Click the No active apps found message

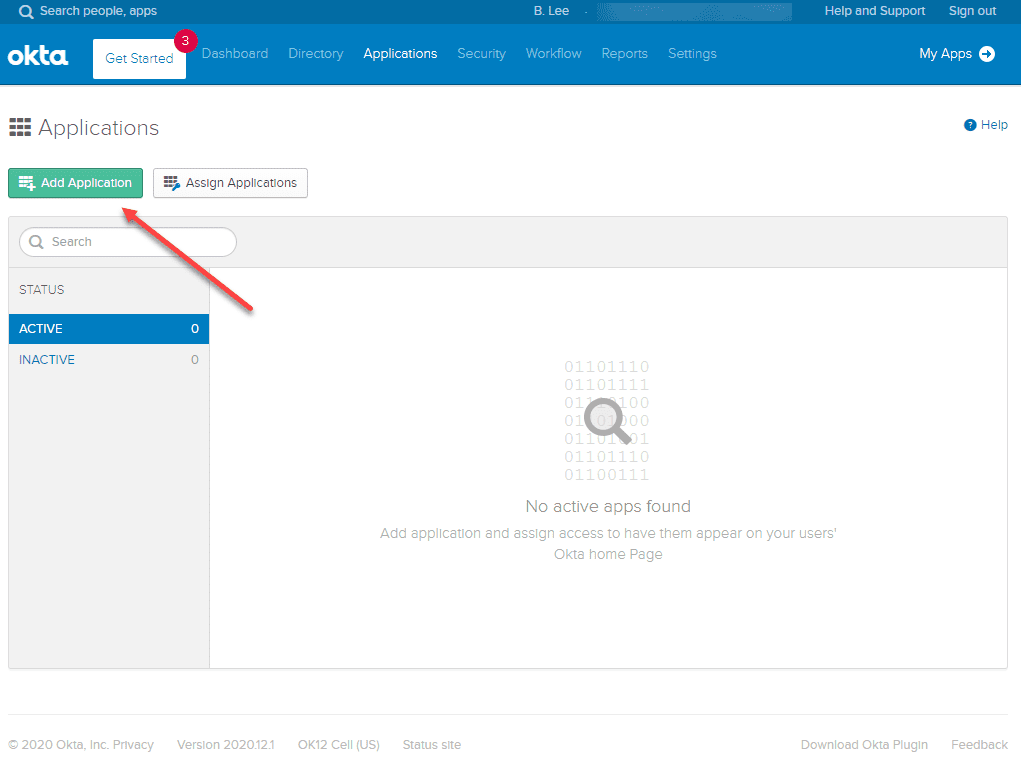pos(608,507)
